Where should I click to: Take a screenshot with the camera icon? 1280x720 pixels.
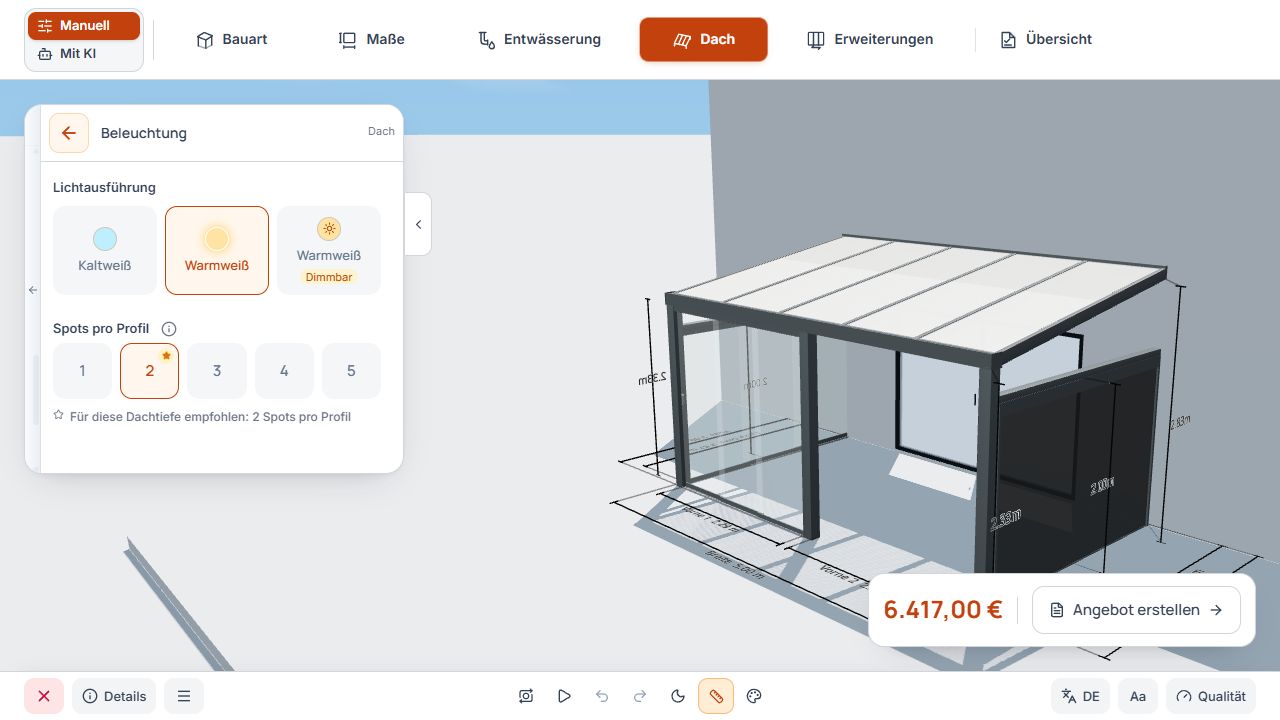[x=526, y=696]
